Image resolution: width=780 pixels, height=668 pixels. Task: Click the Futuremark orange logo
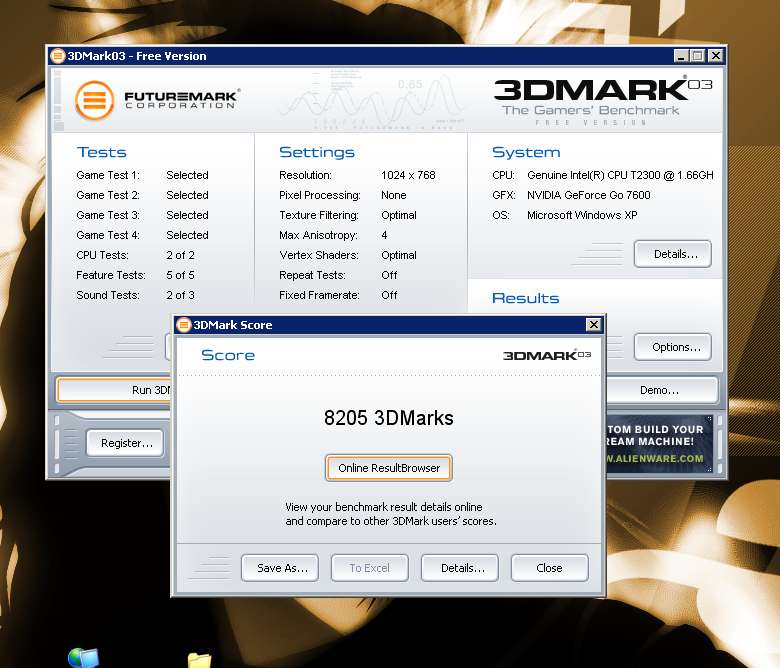[95, 100]
